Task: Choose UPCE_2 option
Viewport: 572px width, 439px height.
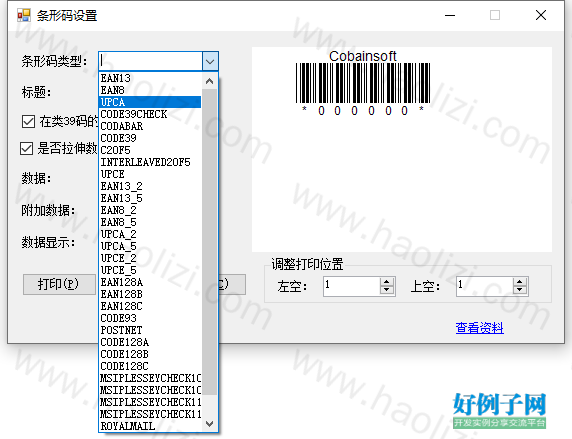Action: (150, 258)
